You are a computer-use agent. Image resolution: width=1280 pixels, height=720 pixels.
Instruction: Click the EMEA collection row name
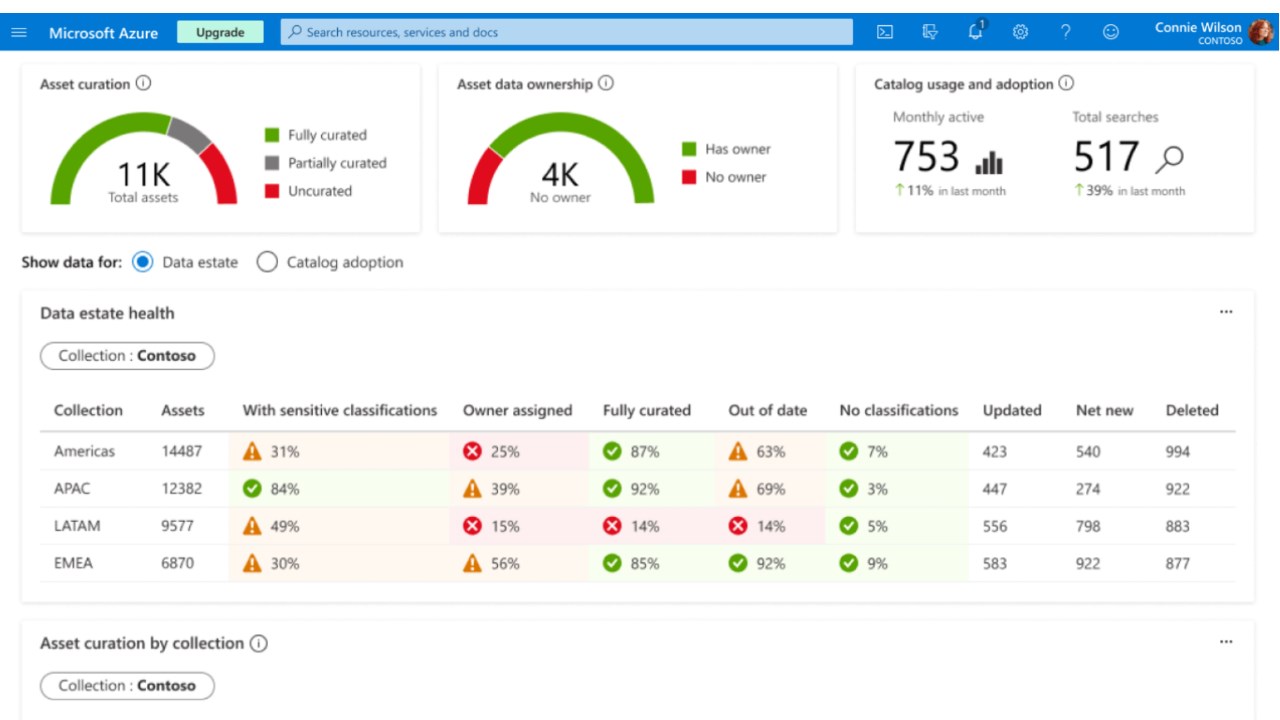[73, 563]
